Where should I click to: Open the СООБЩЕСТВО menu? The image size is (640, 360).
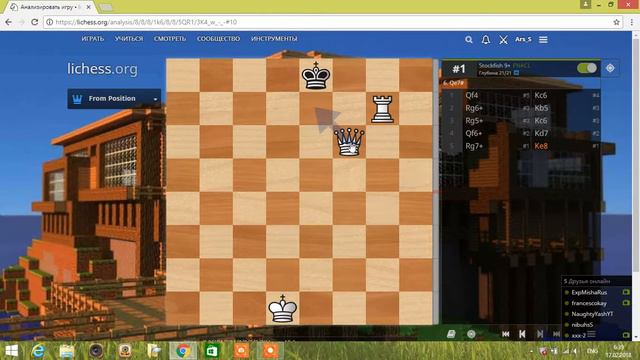point(218,39)
